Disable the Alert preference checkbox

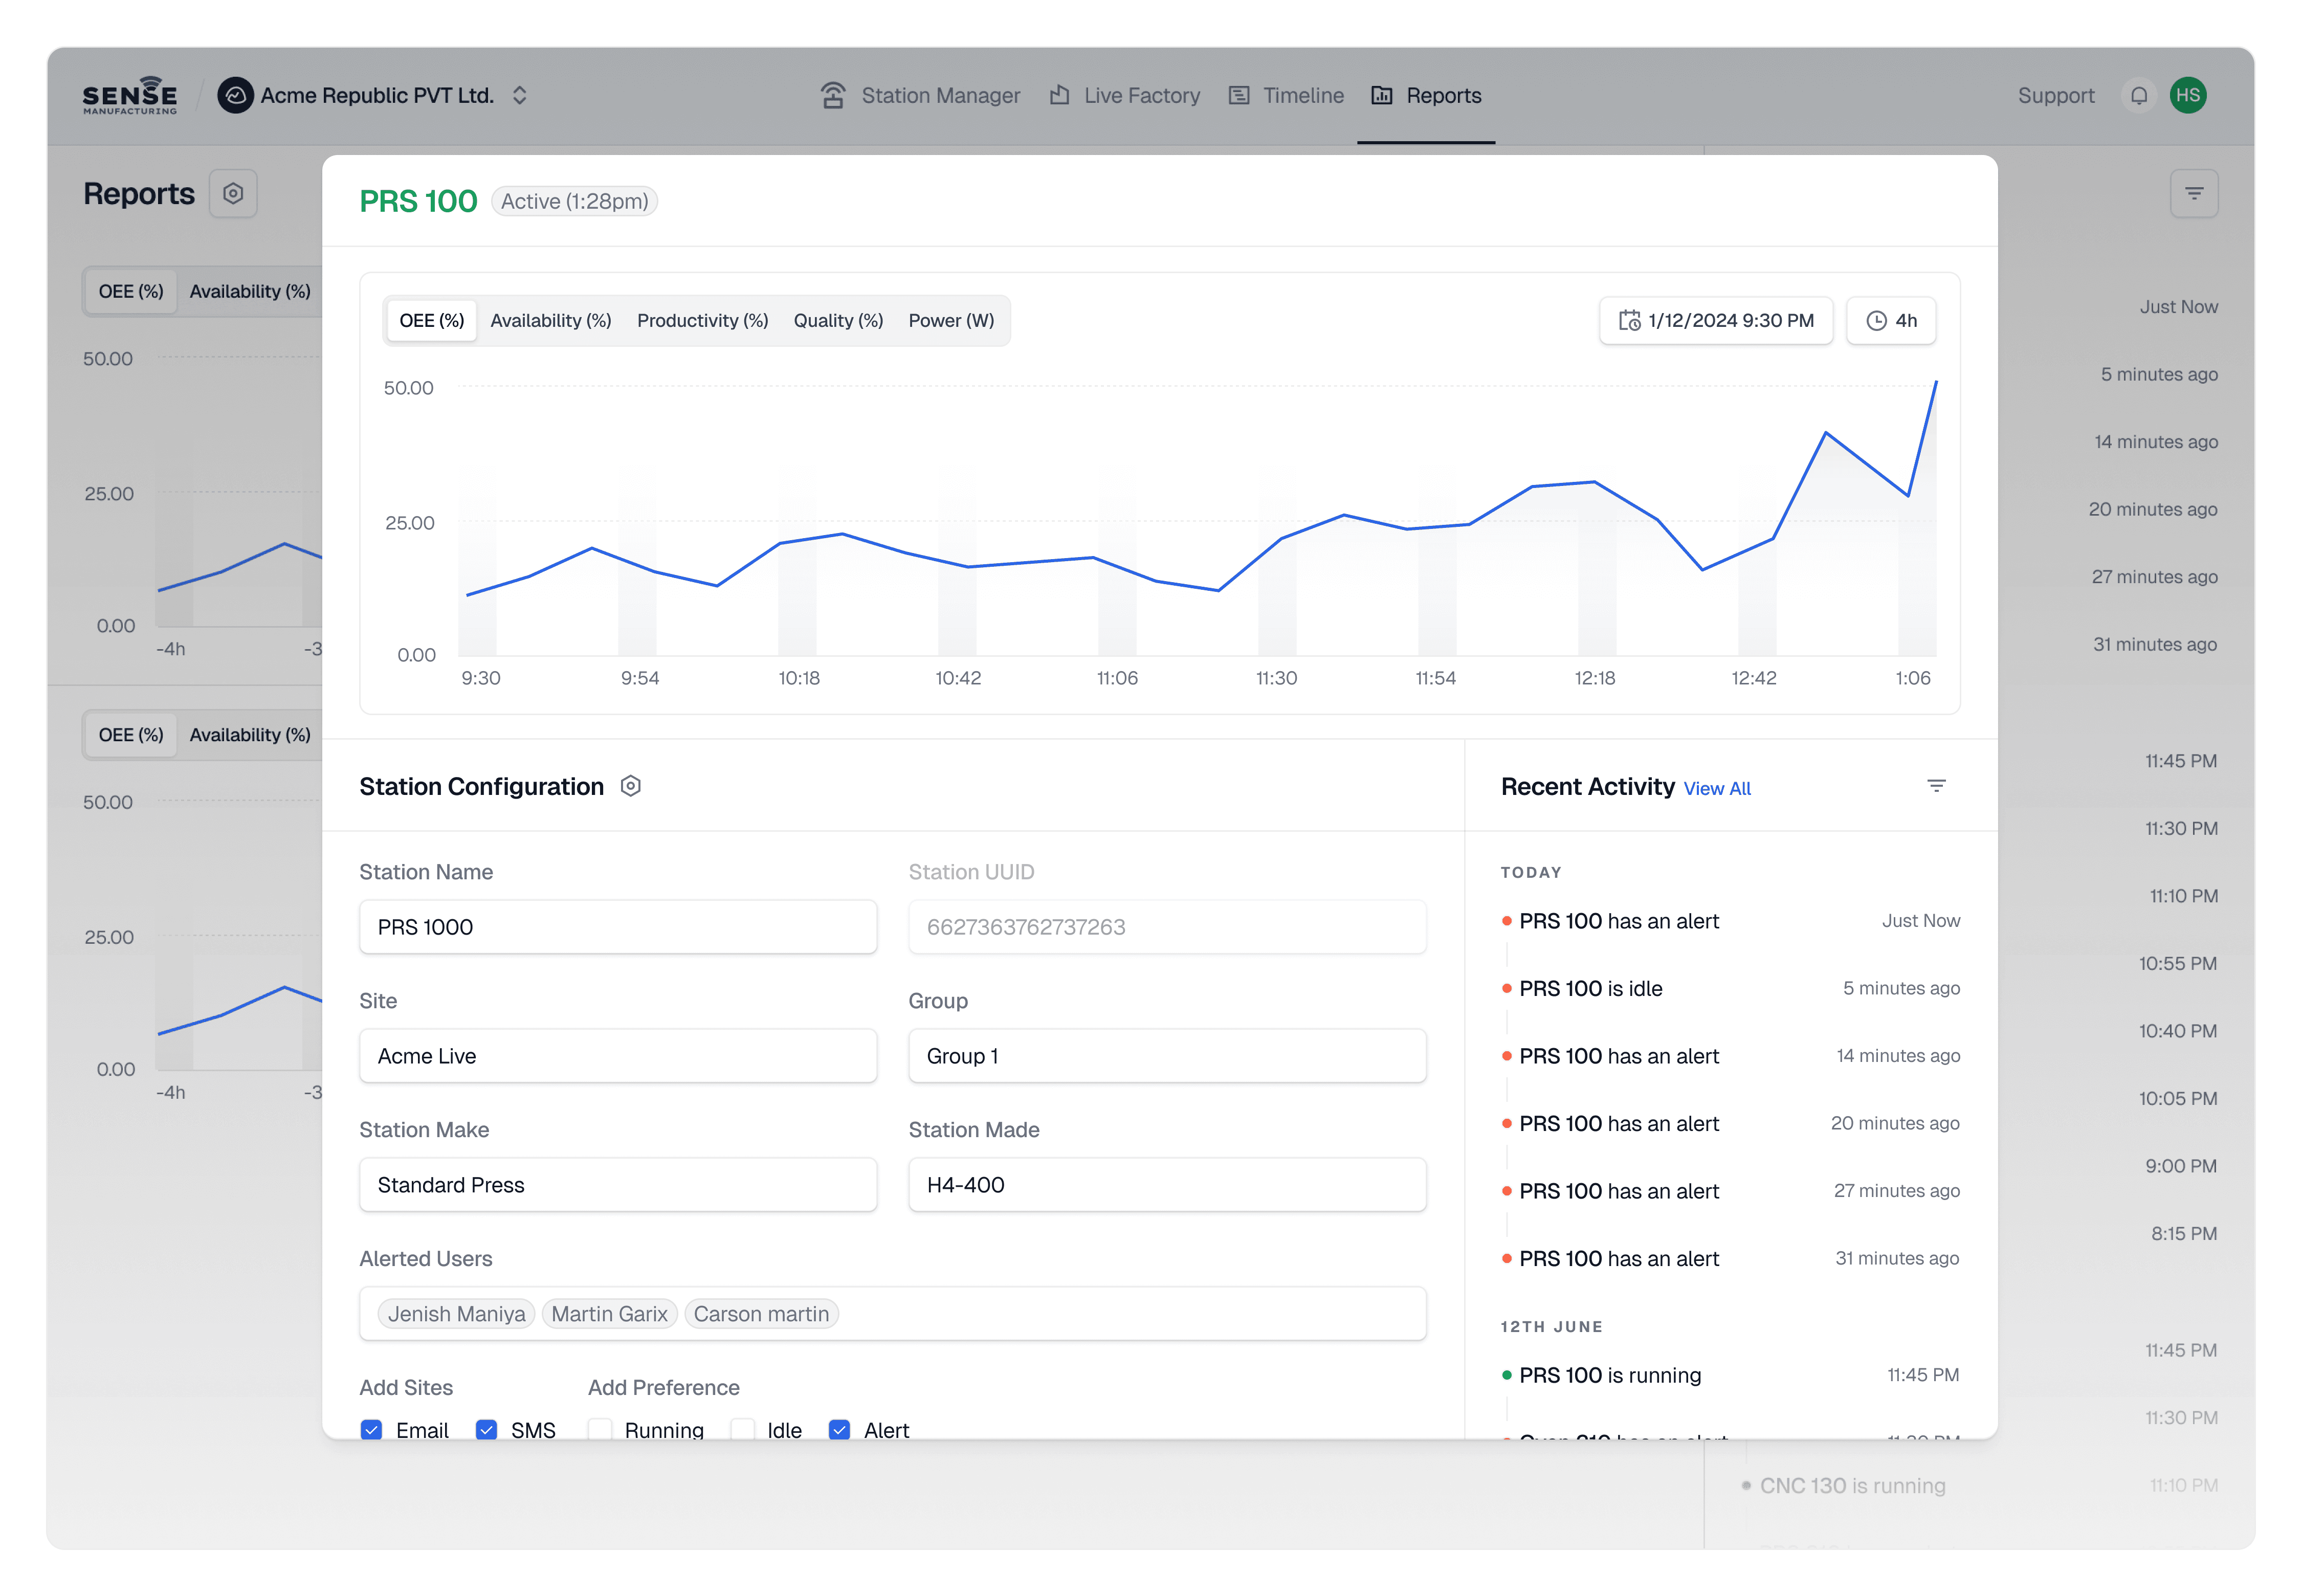(x=840, y=1429)
